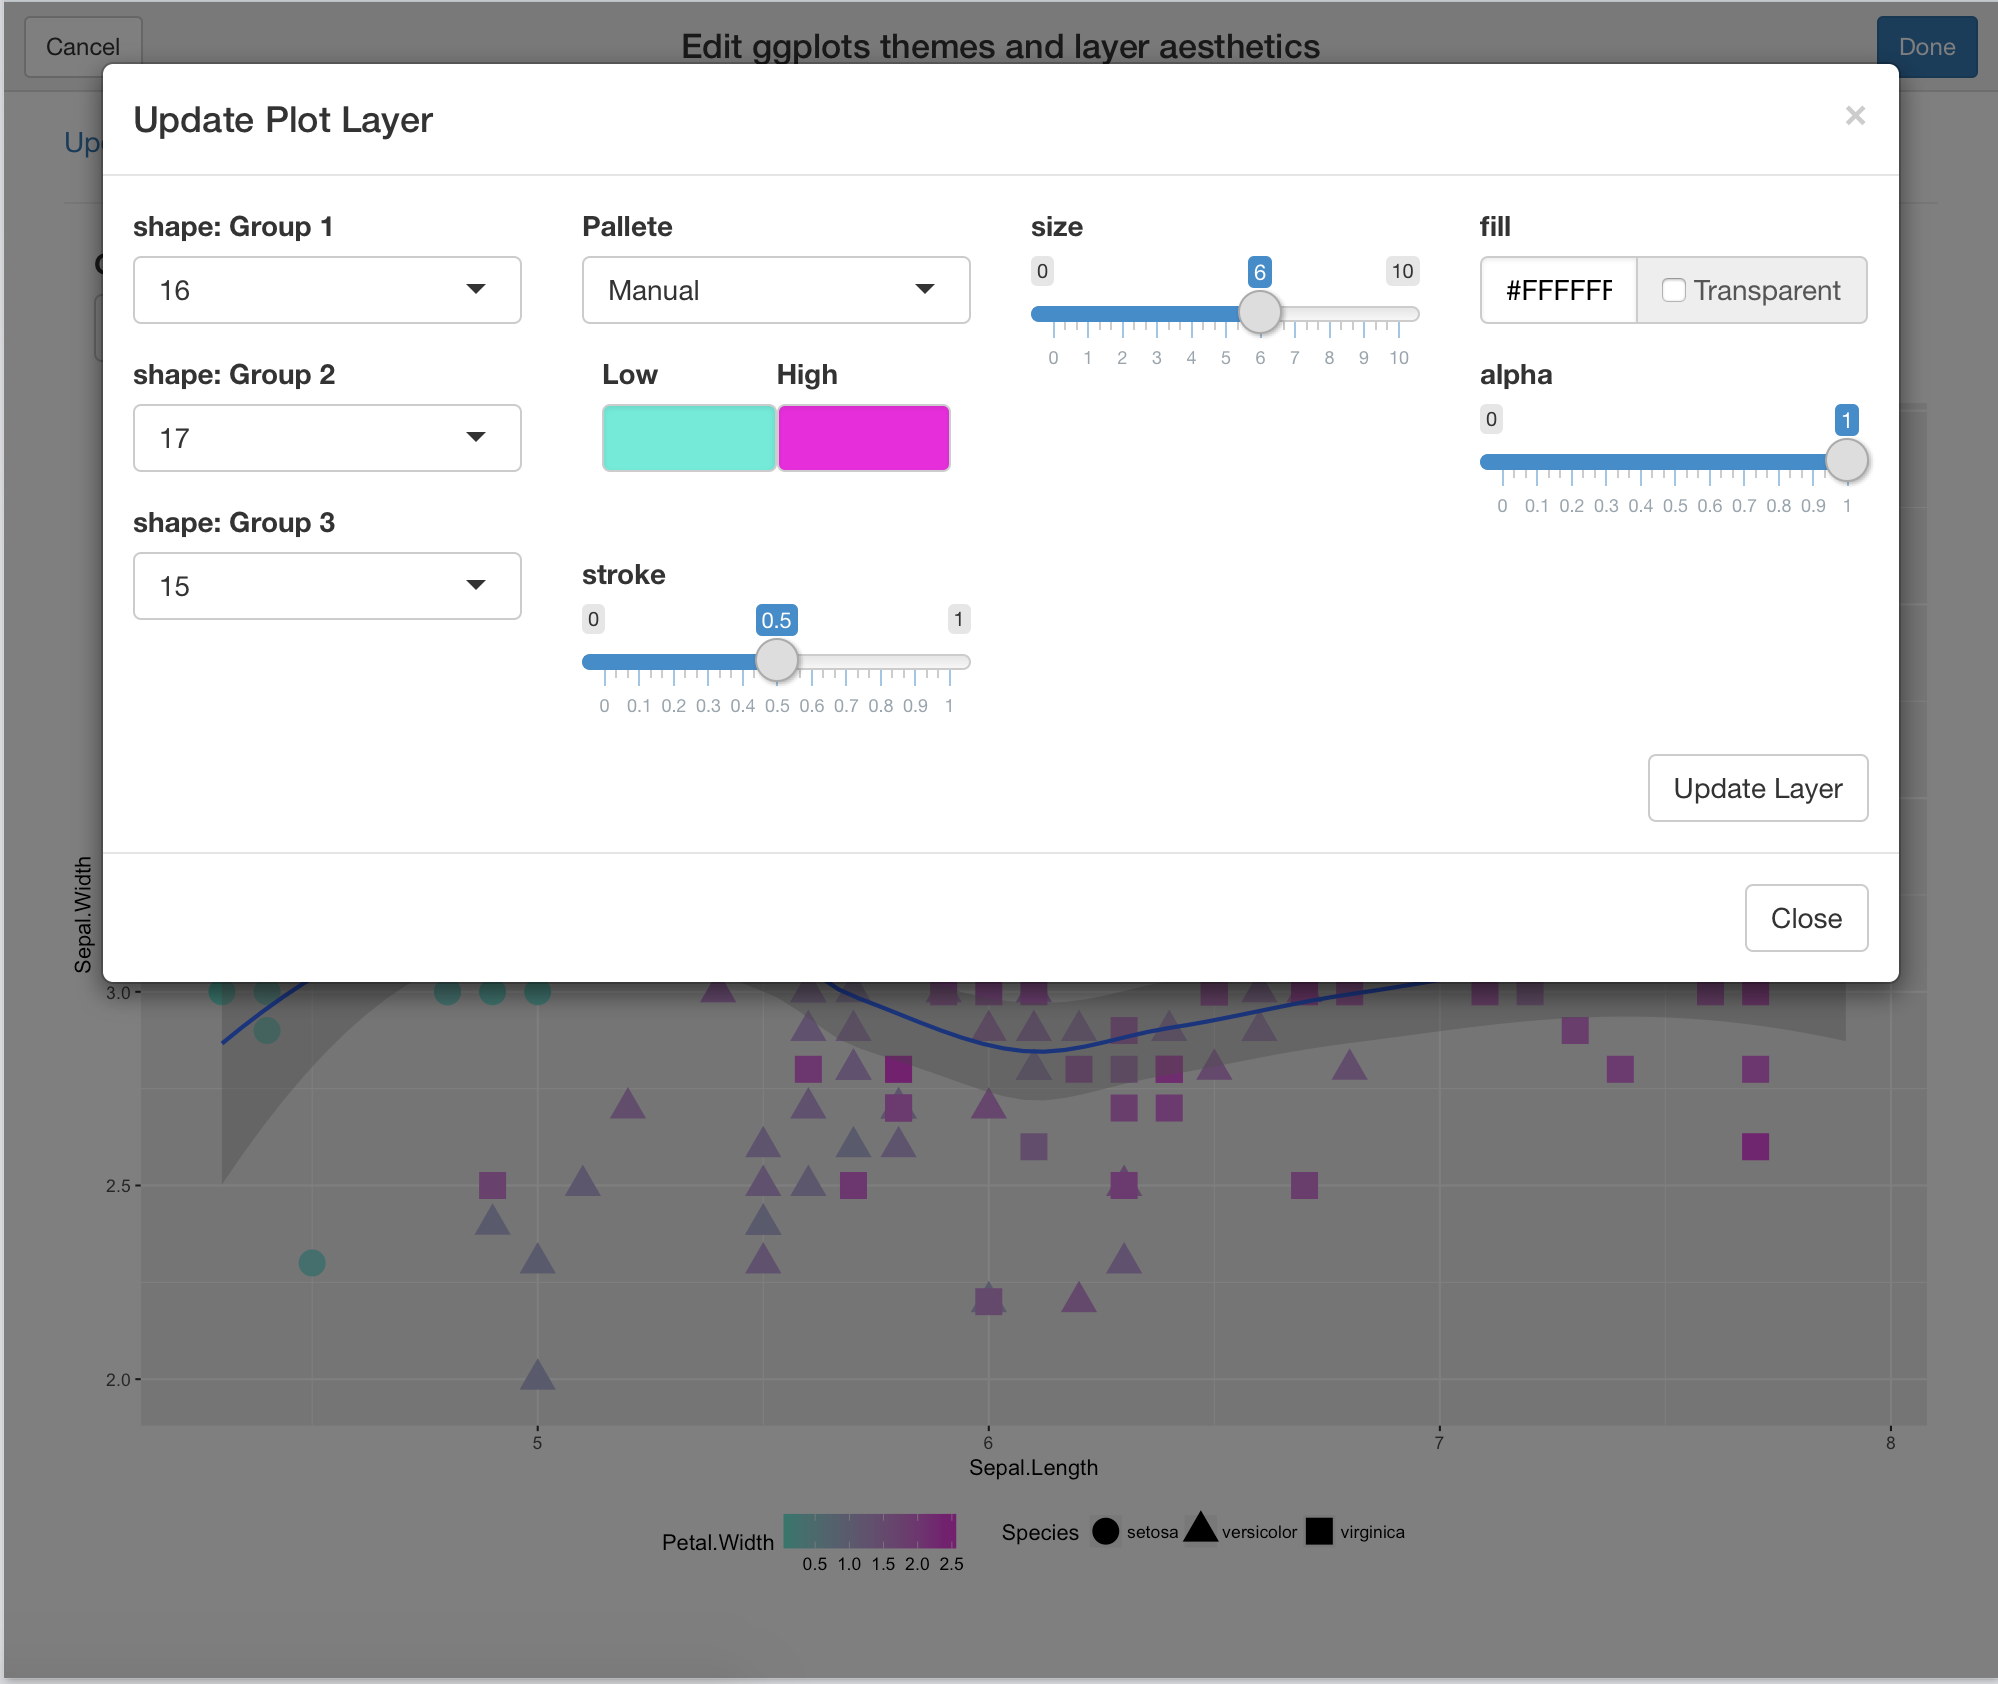Pick the High magenta color swatch
The image size is (1998, 1684).
863,438
